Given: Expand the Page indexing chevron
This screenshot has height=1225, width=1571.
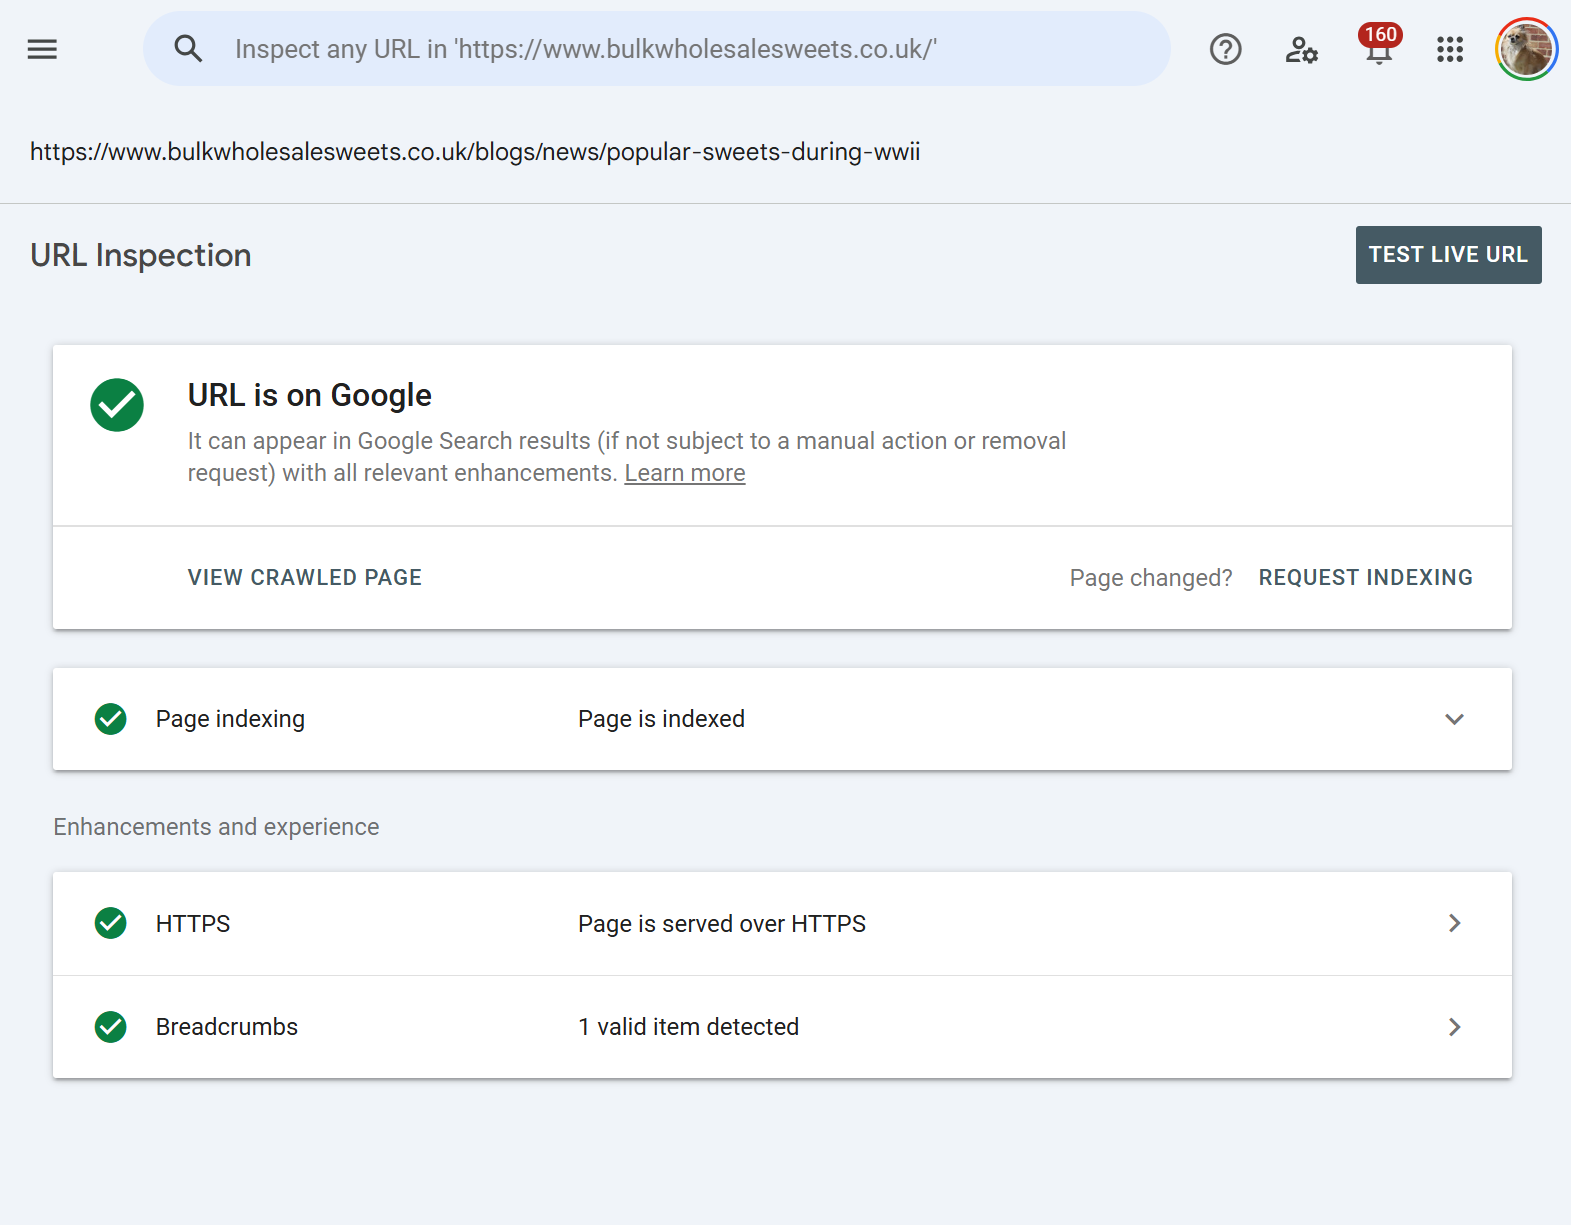Looking at the screenshot, I should coord(1454,719).
